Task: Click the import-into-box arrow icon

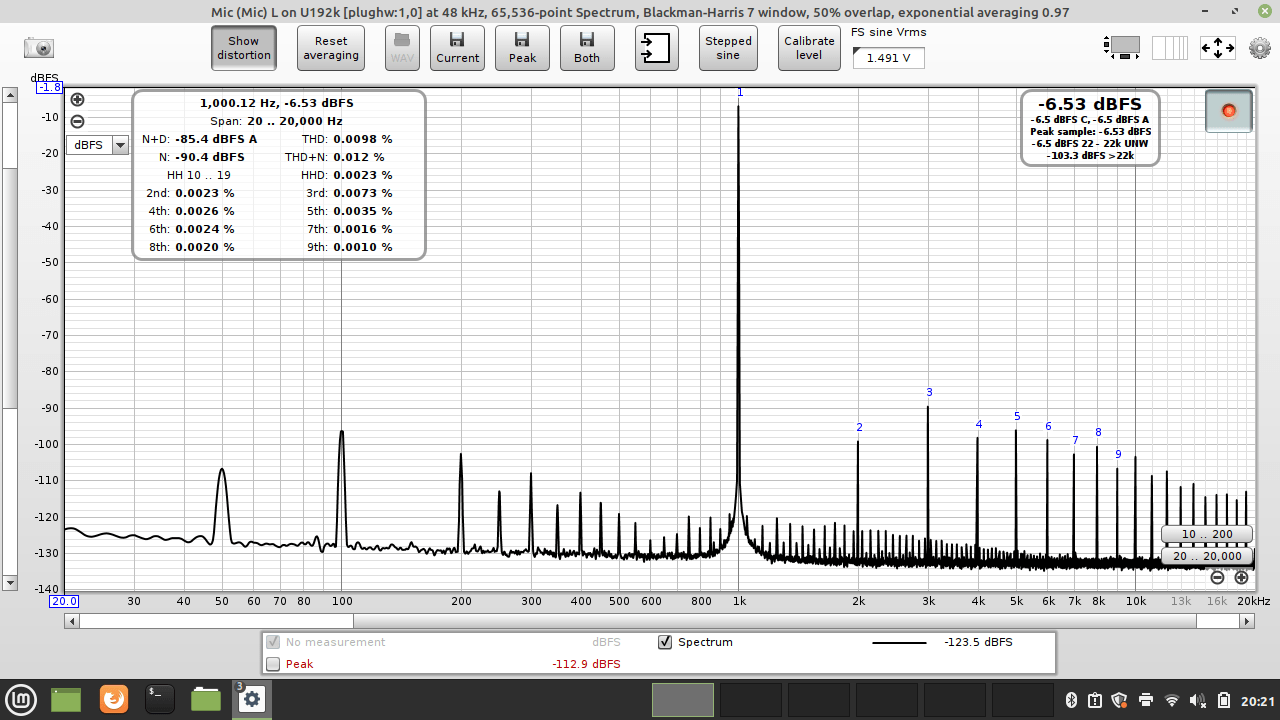Action: tap(657, 48)
